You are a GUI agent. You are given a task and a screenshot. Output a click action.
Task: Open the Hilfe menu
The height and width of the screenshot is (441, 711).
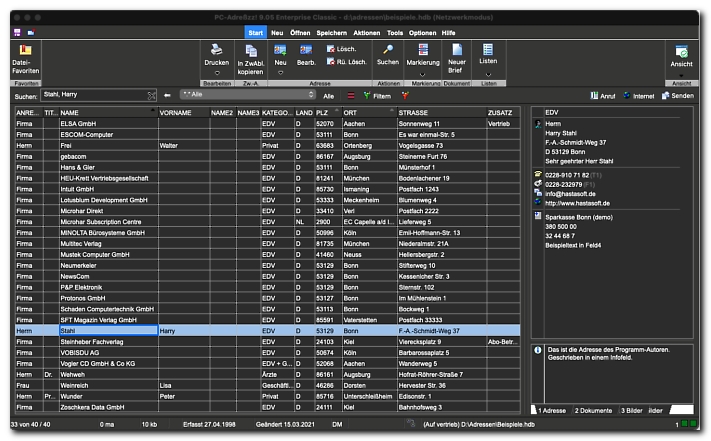[448, 33]
